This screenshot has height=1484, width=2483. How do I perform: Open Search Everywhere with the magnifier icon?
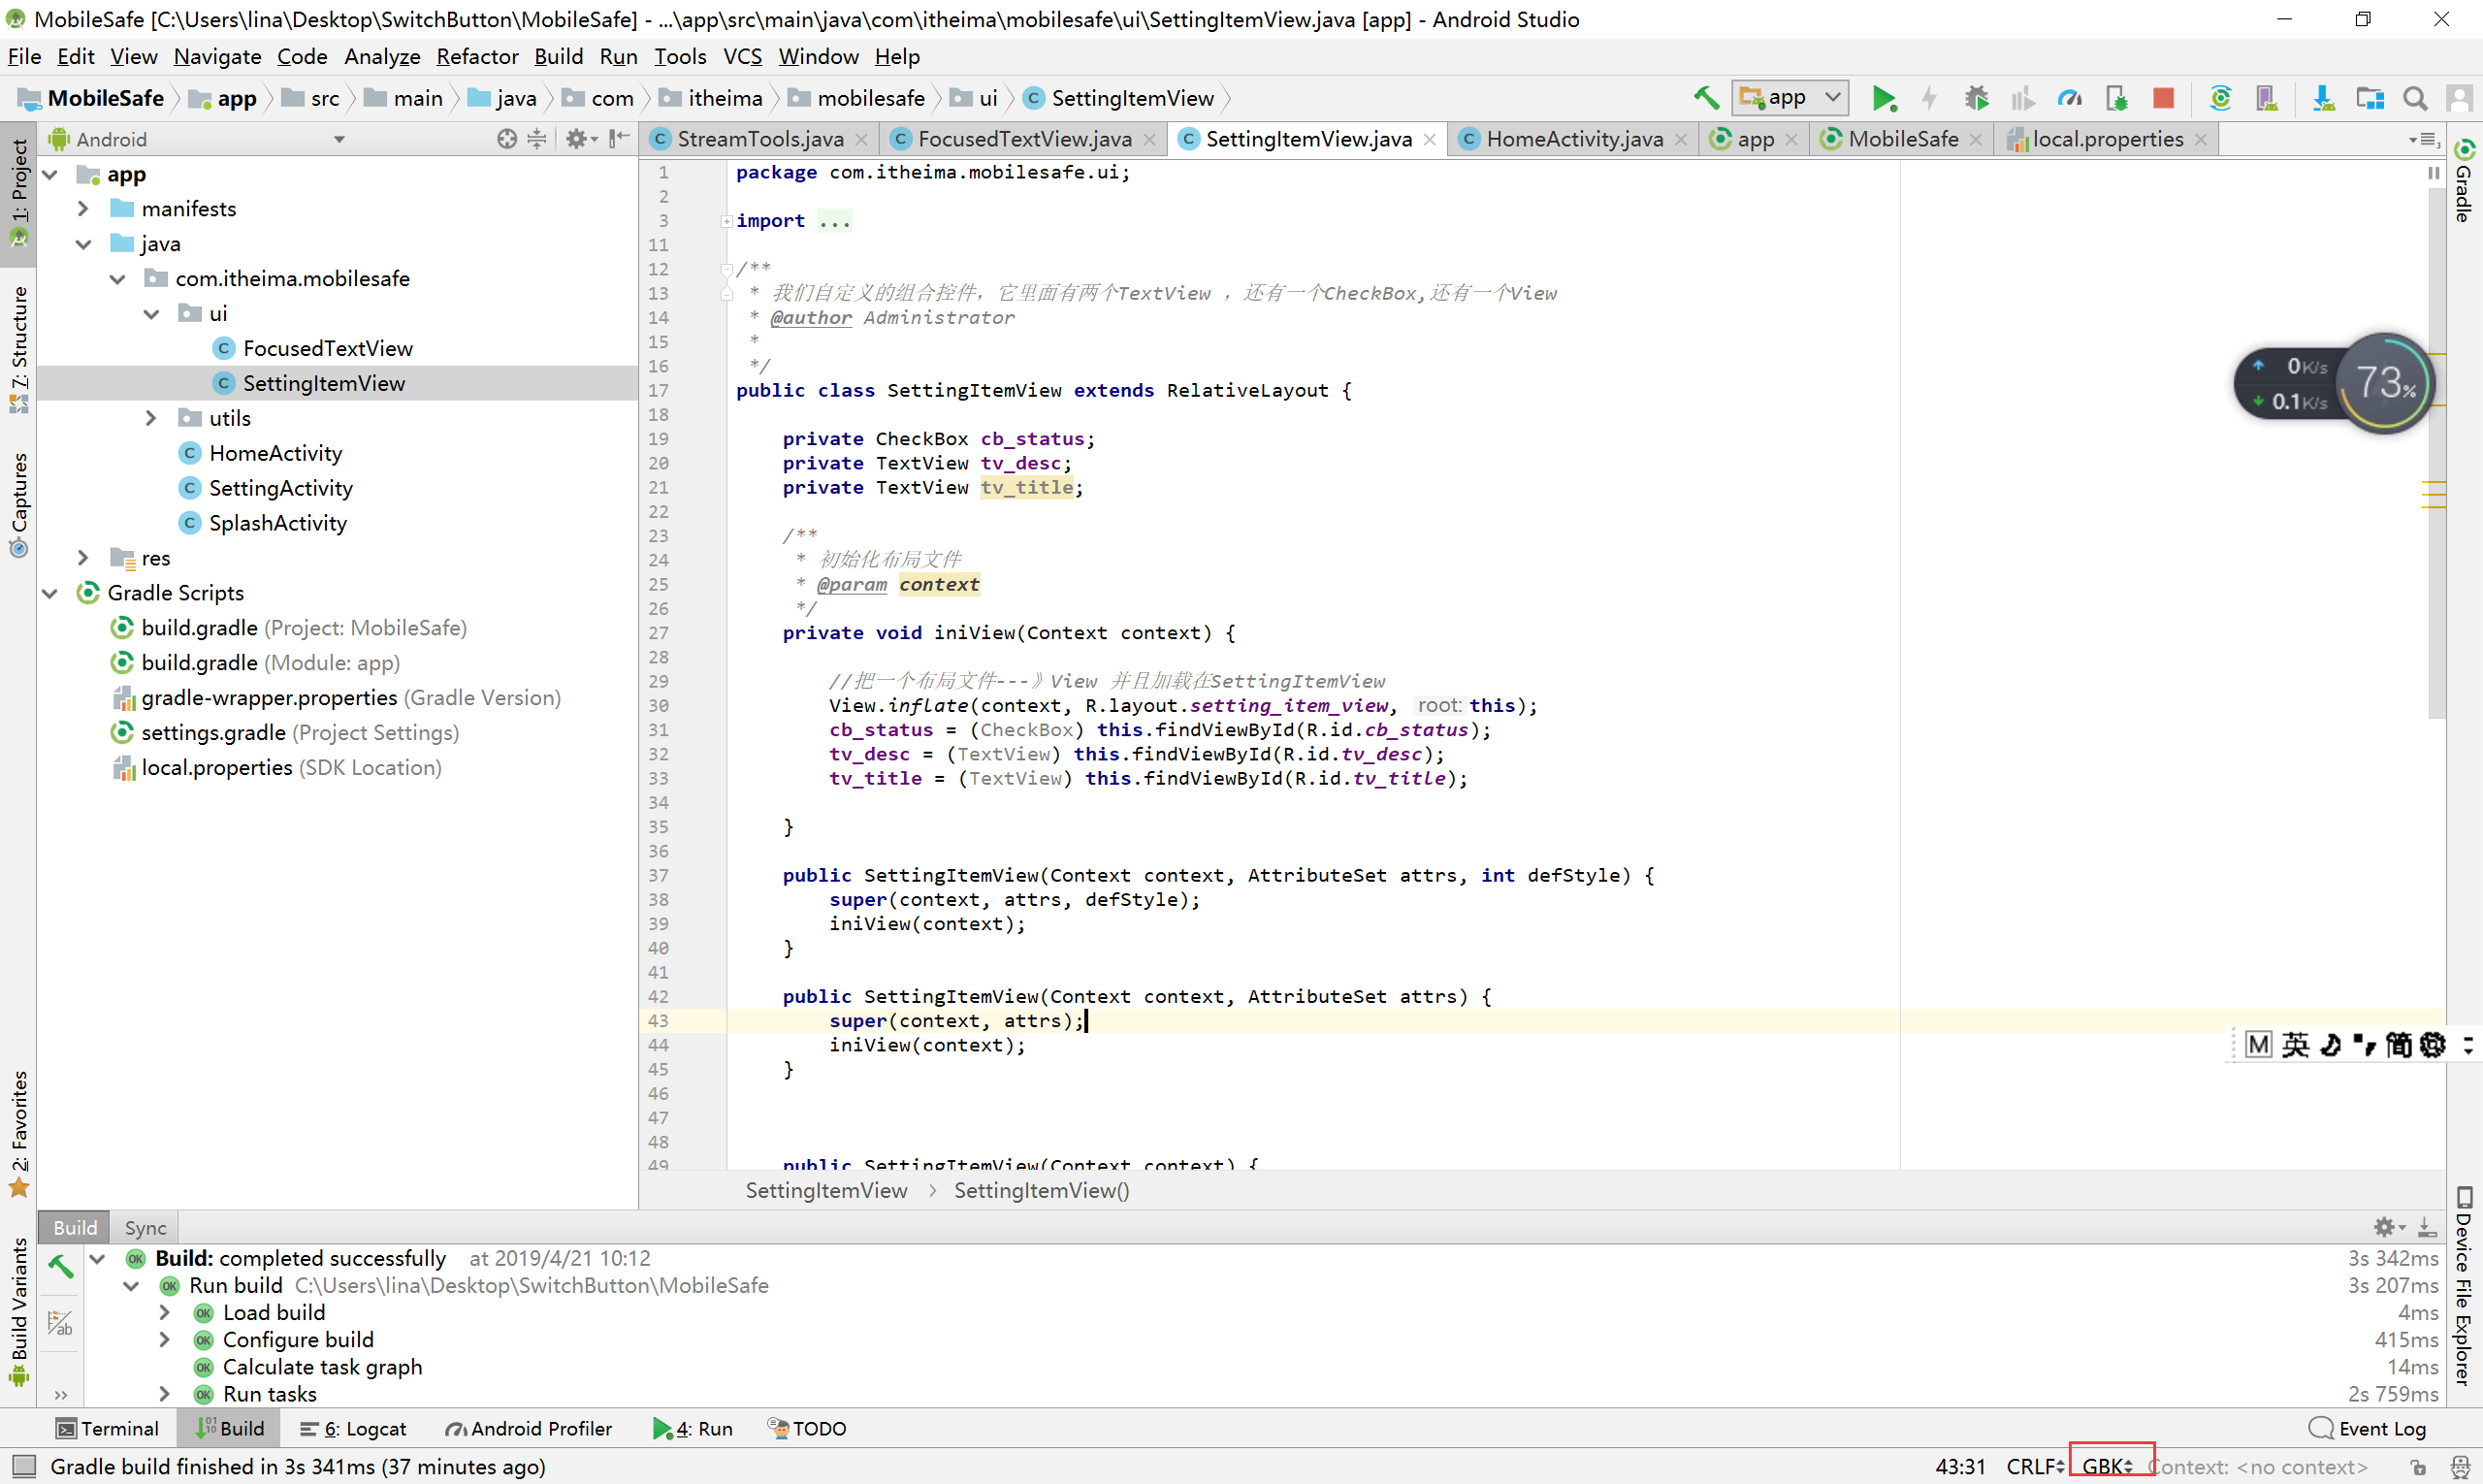[x=2414, y=97]
